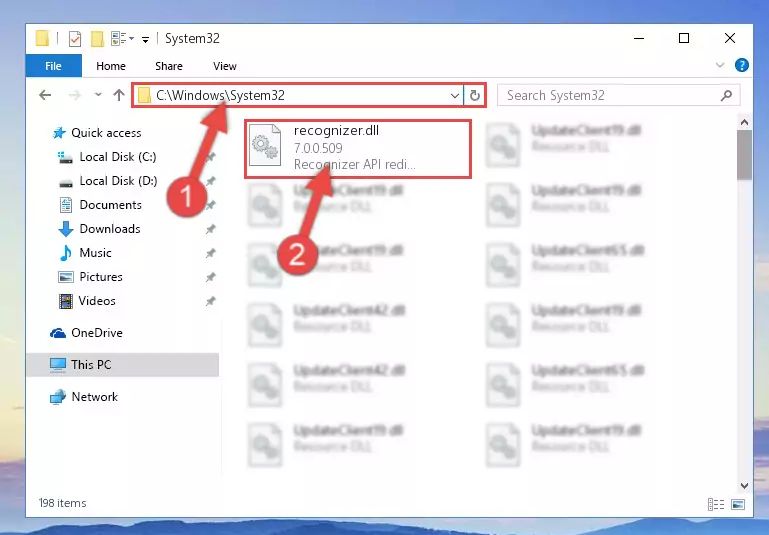Go back with the Back arrow

(x=45, y=95)
